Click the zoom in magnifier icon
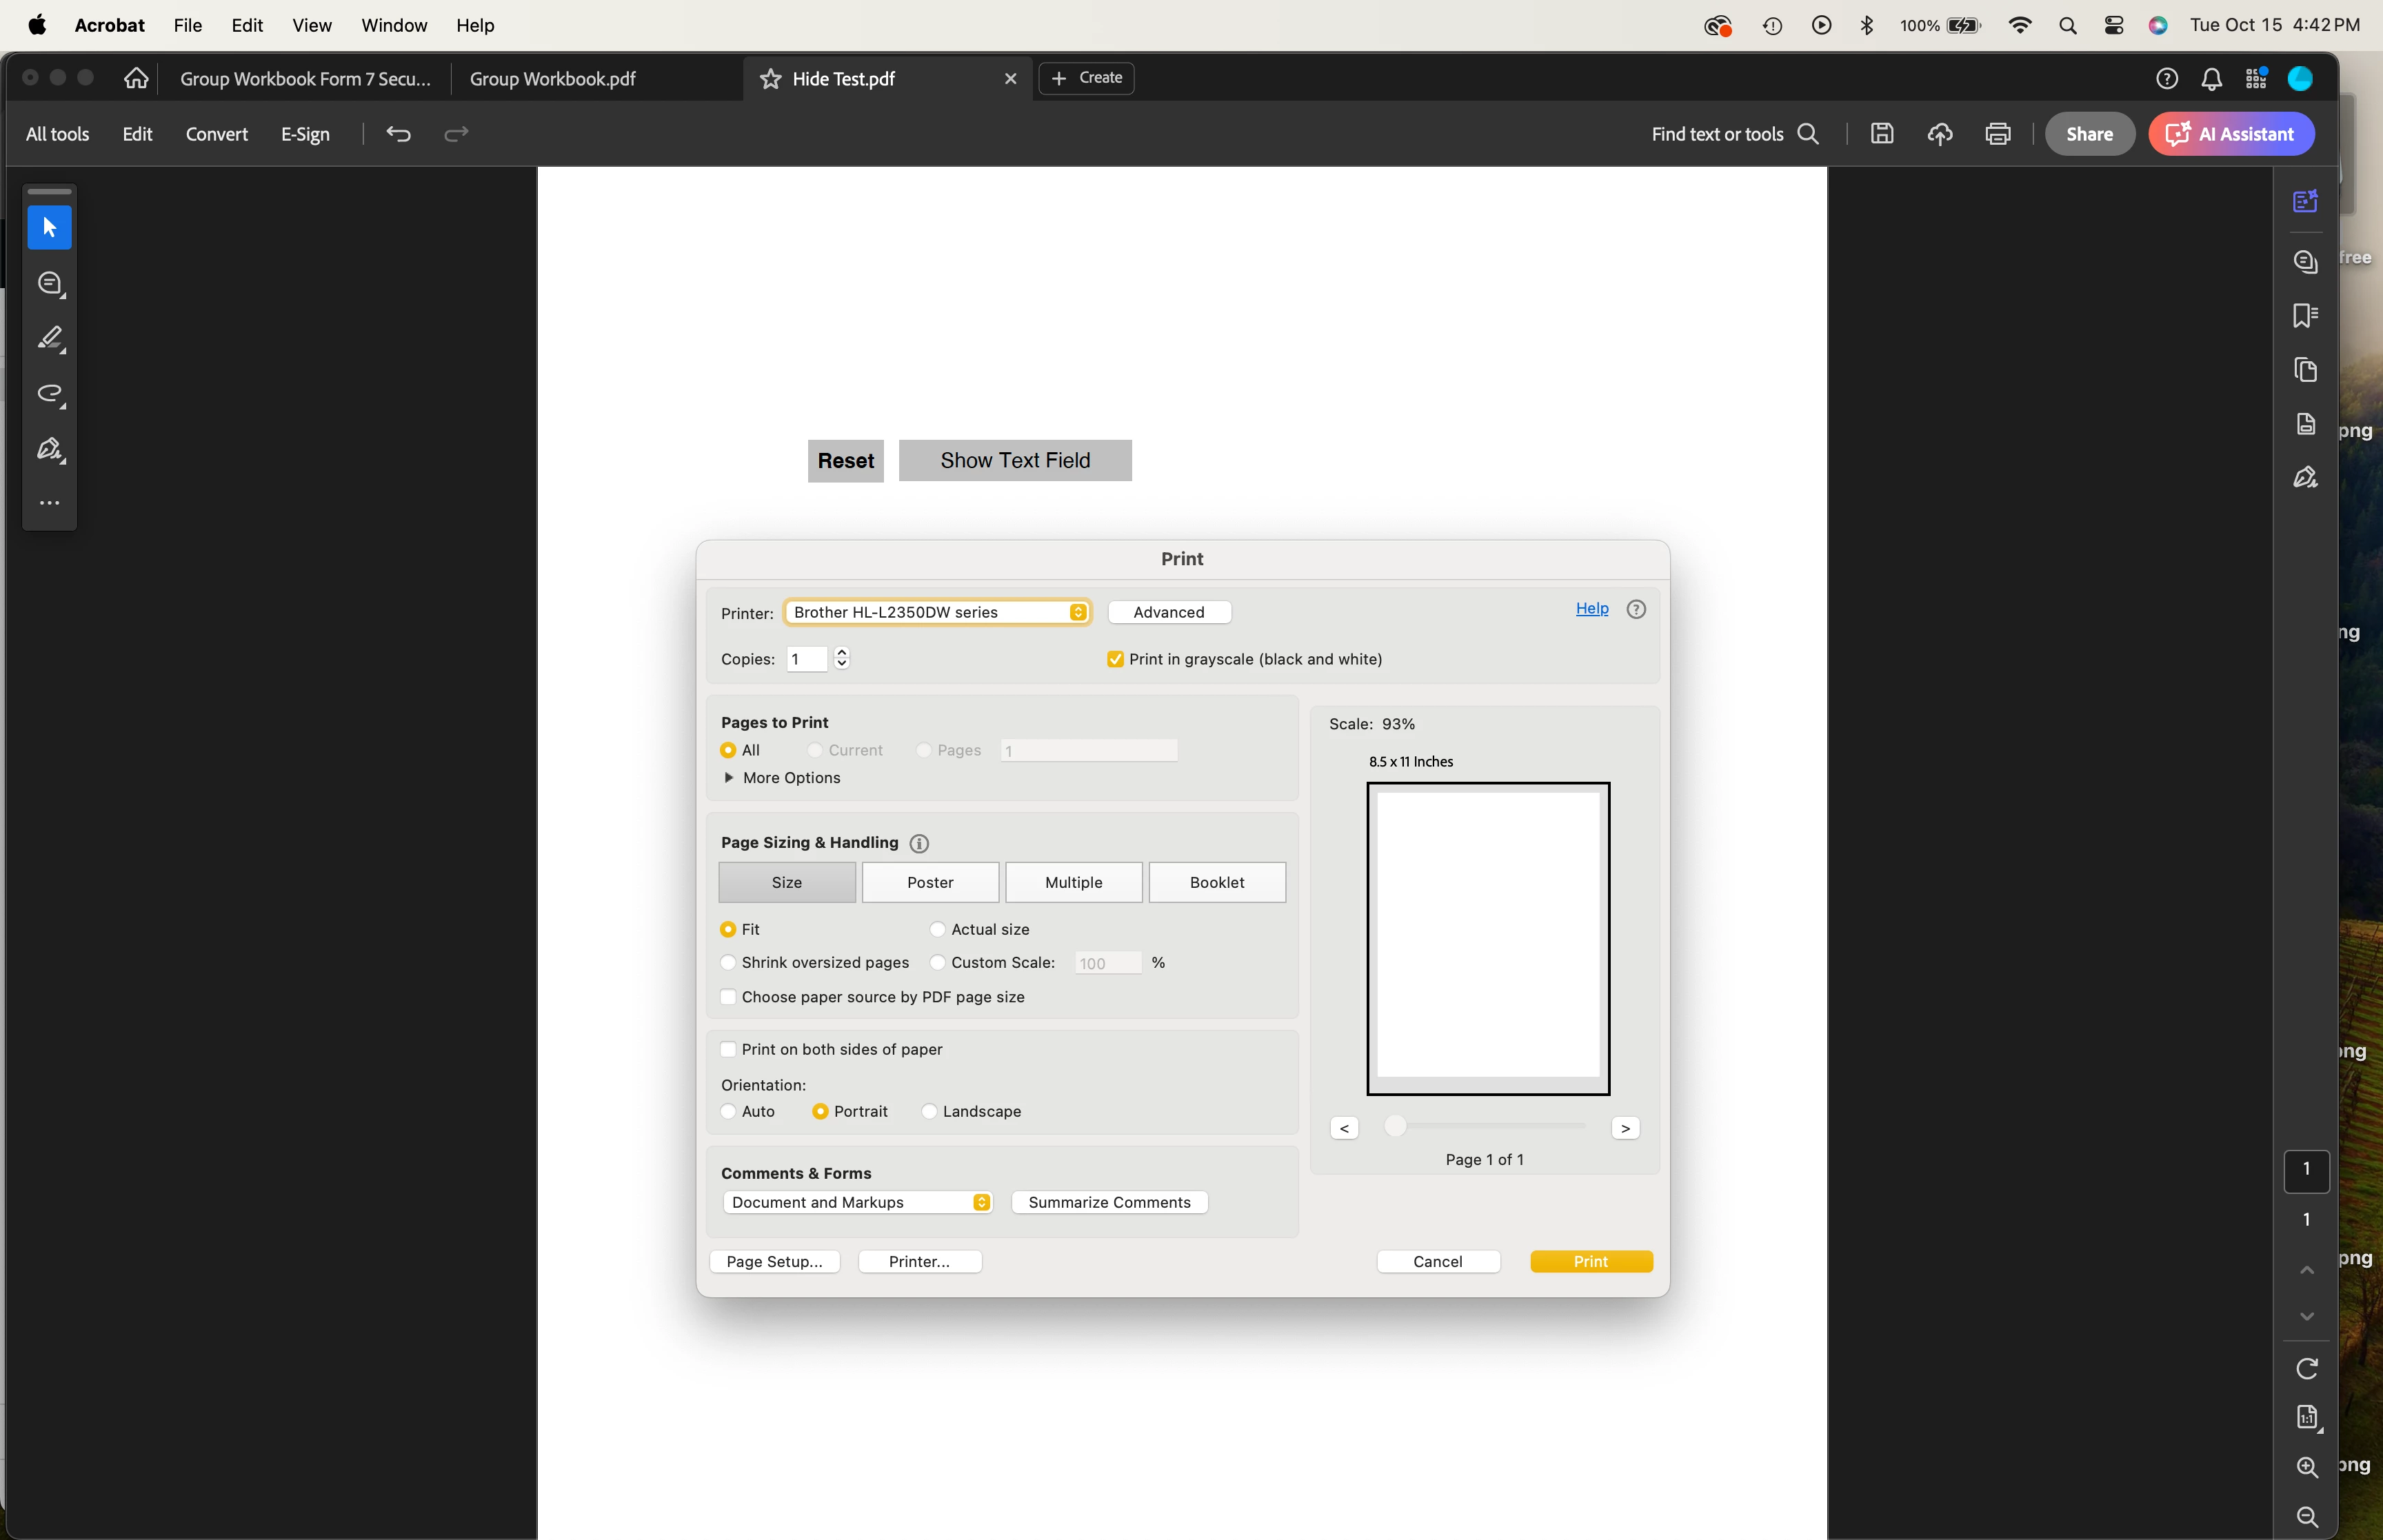 pos(2306,1467)
